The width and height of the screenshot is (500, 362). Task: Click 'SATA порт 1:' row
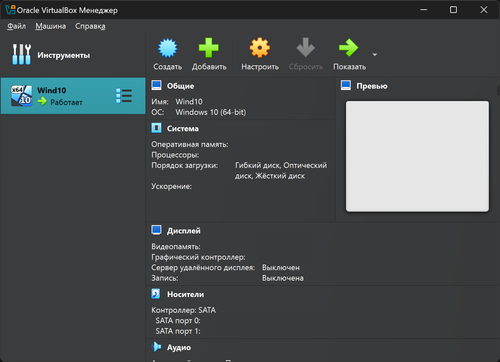point(178,331)
